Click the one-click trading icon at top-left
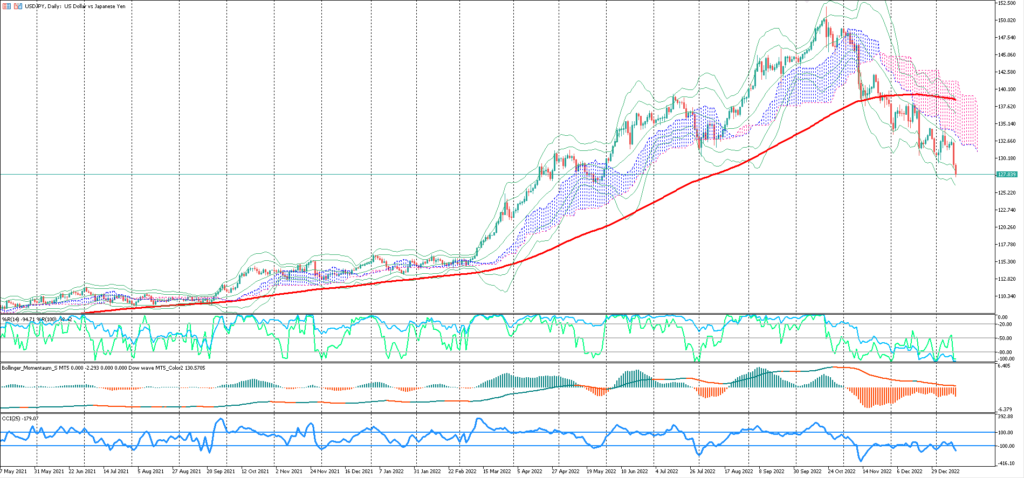The image size is (1024, 478). [x=5, y=6]
